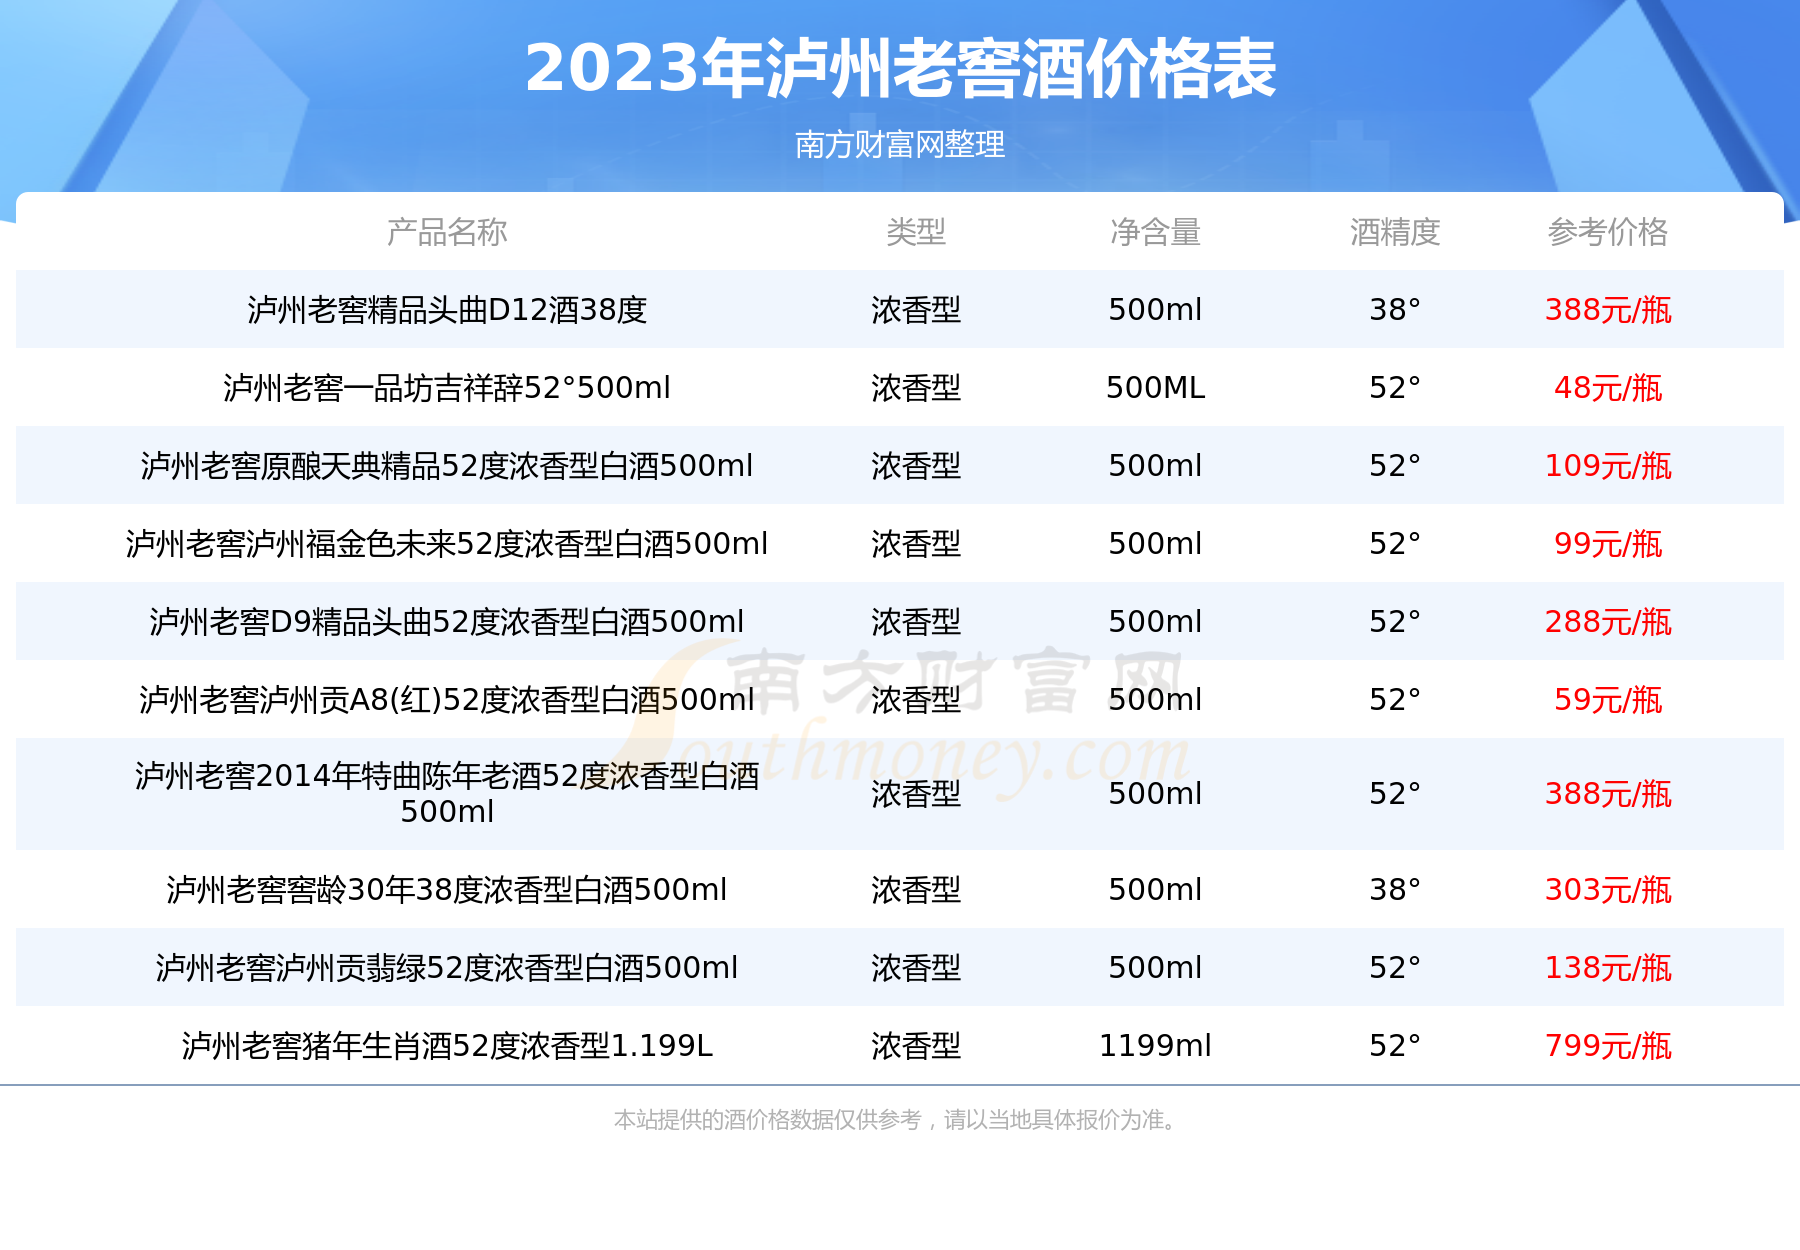Click the 500ML volume for 一品坊吉祥辞
The height and width of the screenshot is (1250, 1800).
click(x=1155, y=388)
